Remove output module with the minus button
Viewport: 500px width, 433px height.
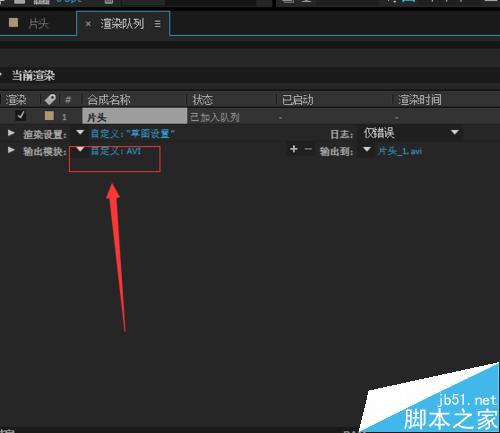pos(308,149)
